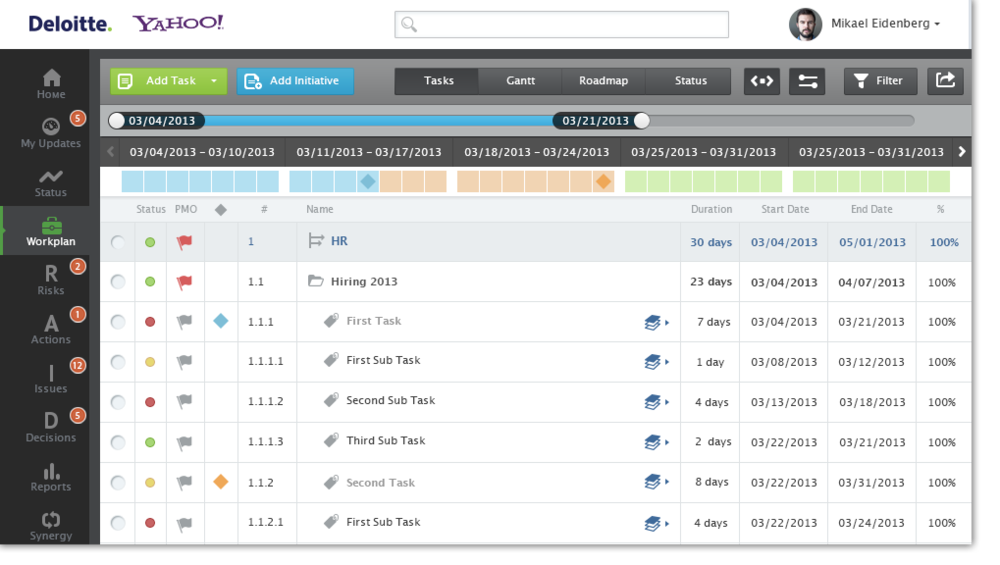The image size is (1000, 565).
Task: Select the radio button for row 1.1.2
Action: pos(118,483)
